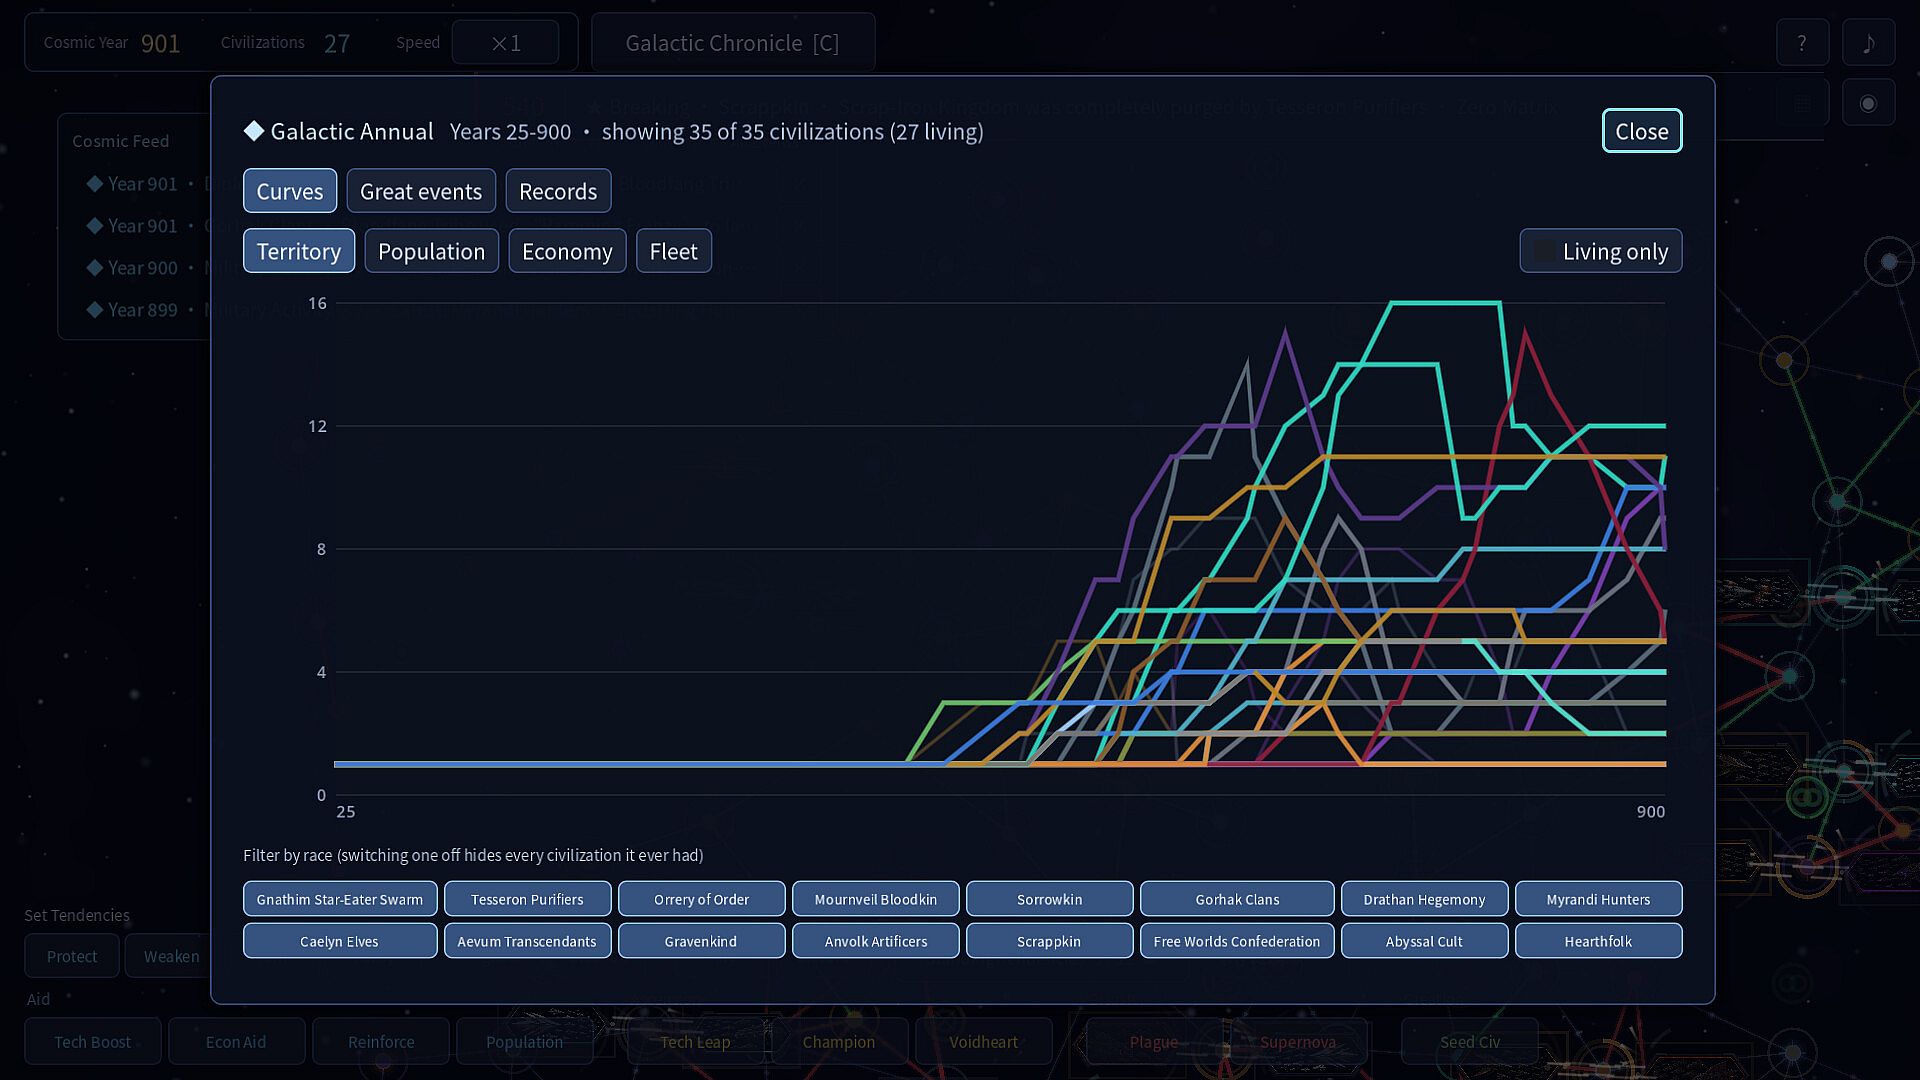1920x1080 pixels.
Task: Change the simulation speed ×1 control
Action: (x=505, y=43)
